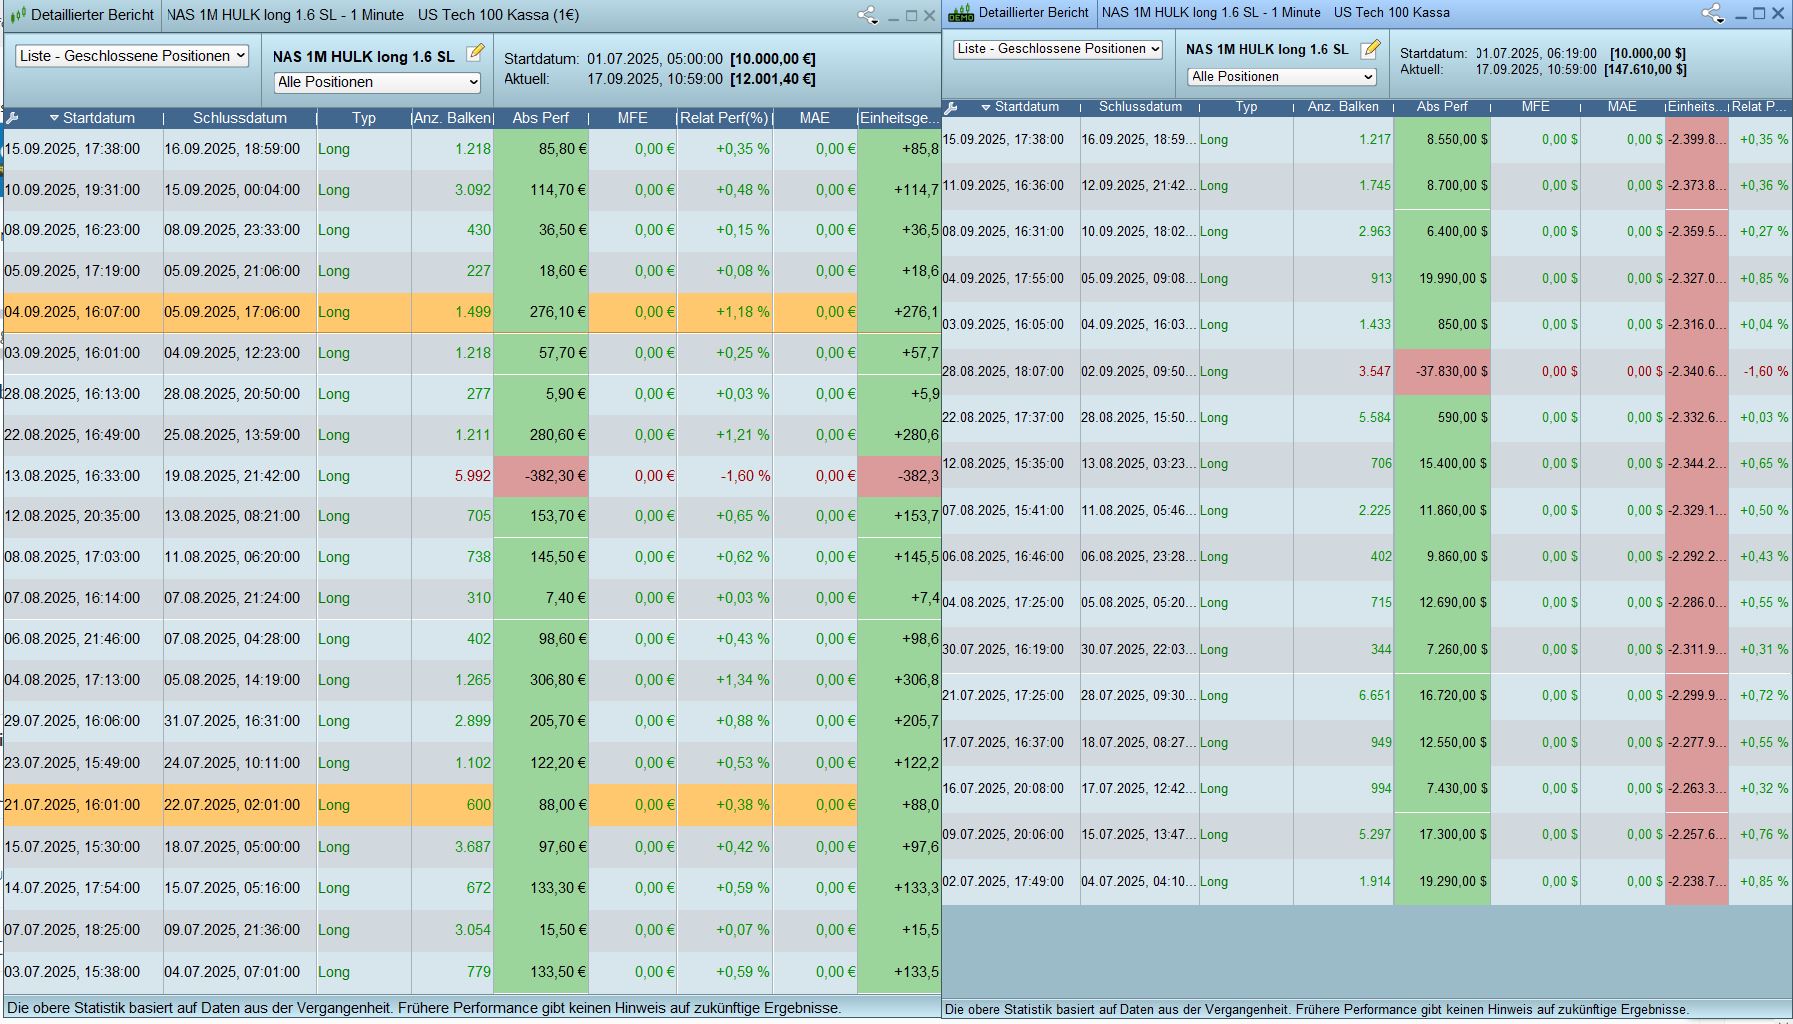Click 'US Tech 100 Kassa (1€)' in left title bar
The image size is (1793, 1024).
[498, 15]
